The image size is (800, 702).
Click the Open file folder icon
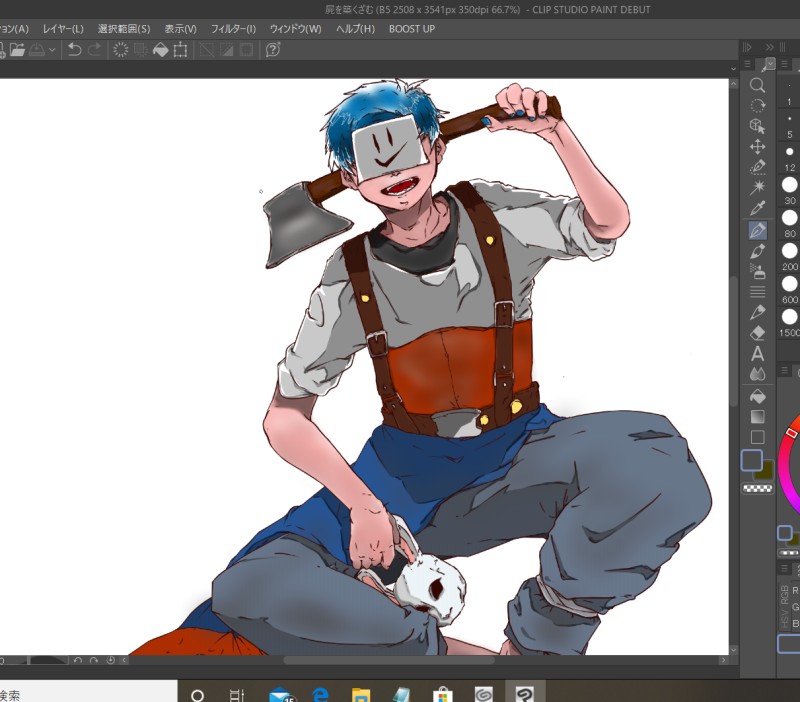tap(16, 50)
